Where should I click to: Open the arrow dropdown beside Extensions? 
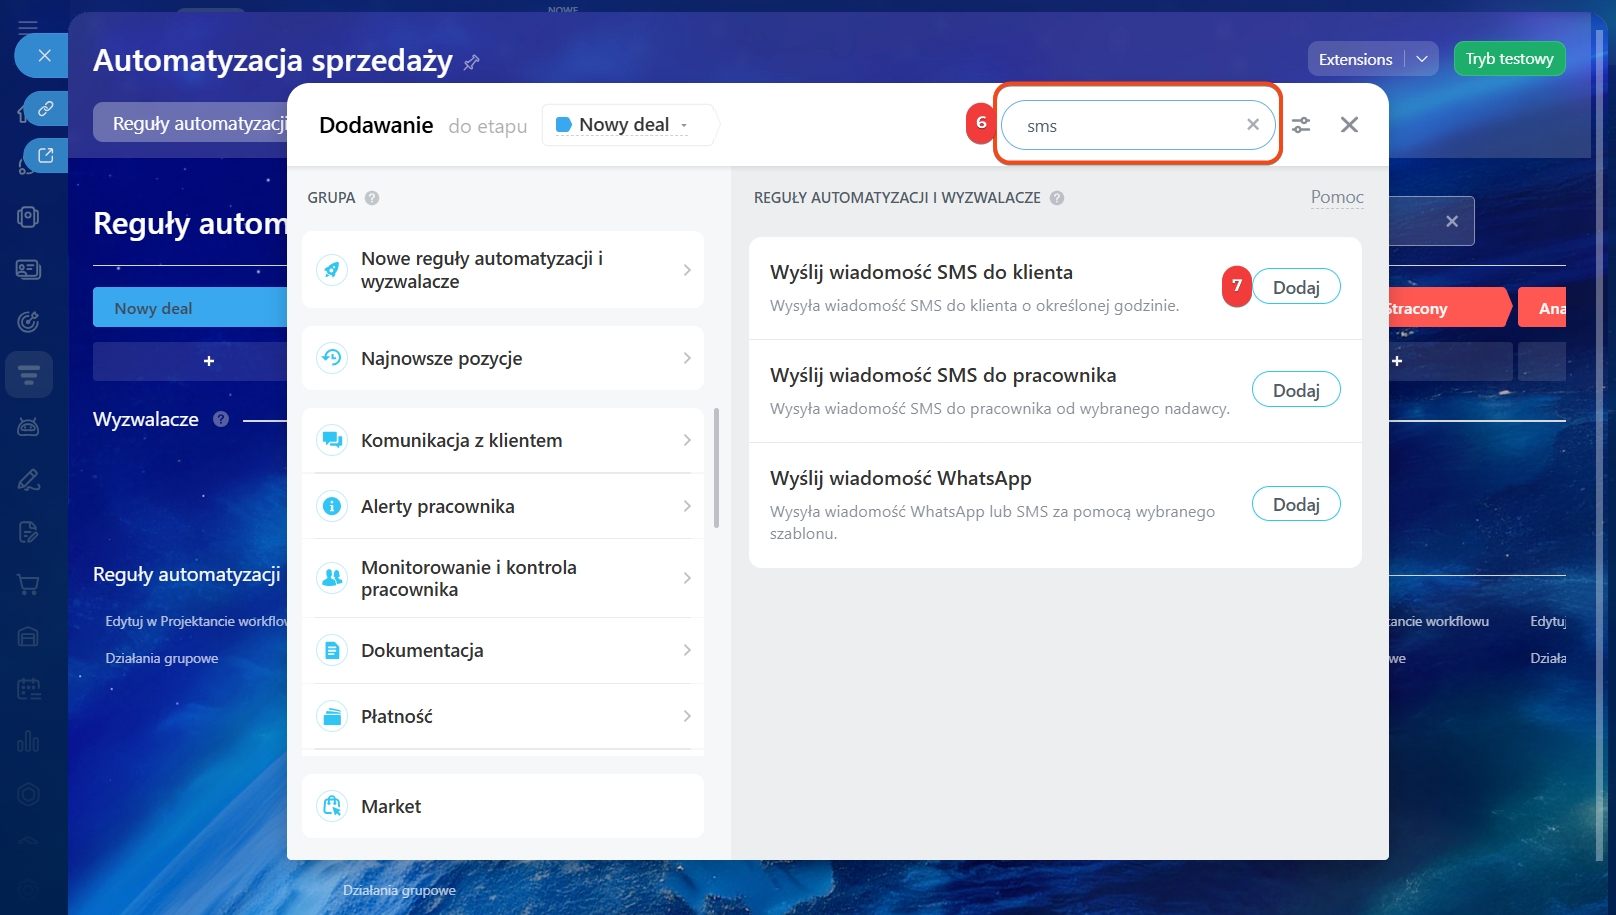click(1422, 59)
